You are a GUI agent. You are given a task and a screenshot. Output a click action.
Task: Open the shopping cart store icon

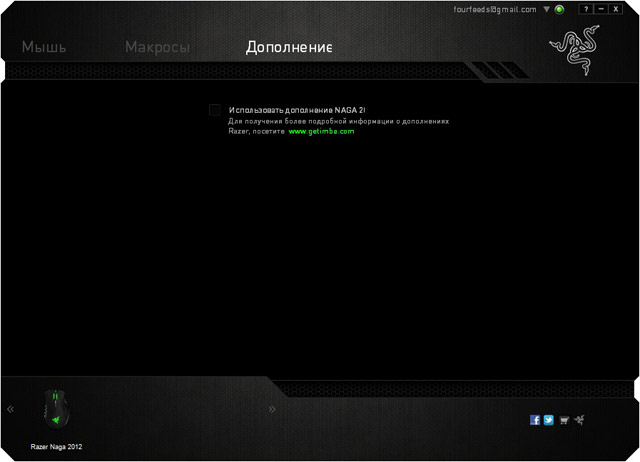[x=564, y=420]
